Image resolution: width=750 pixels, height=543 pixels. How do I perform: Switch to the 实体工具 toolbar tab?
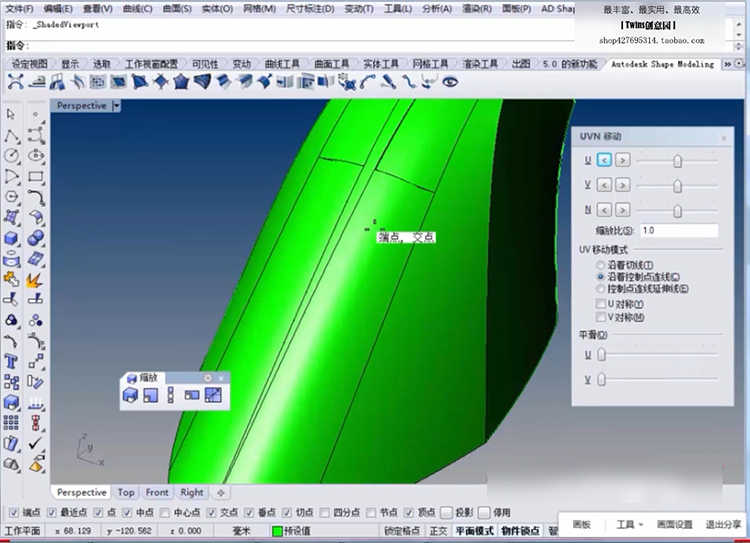click(381, 64)
